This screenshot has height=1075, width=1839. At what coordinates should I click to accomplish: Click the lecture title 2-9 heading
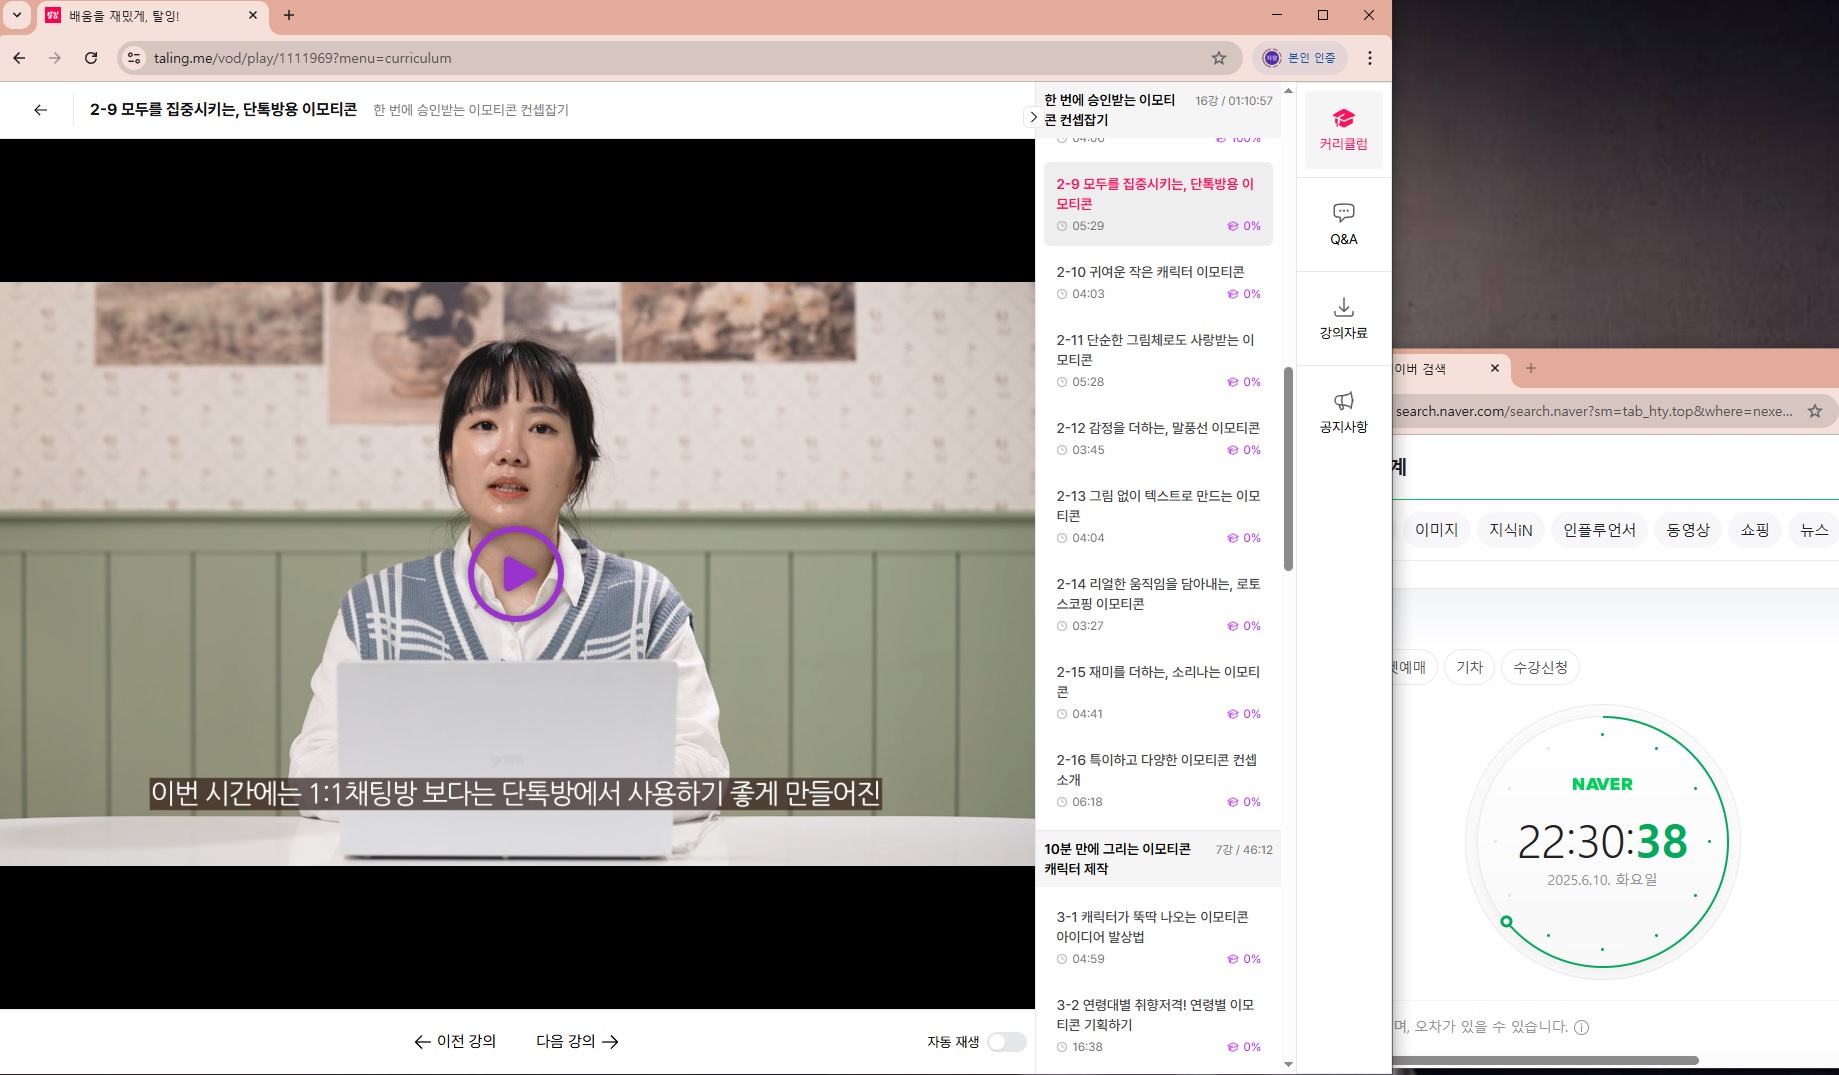point(223,110)
